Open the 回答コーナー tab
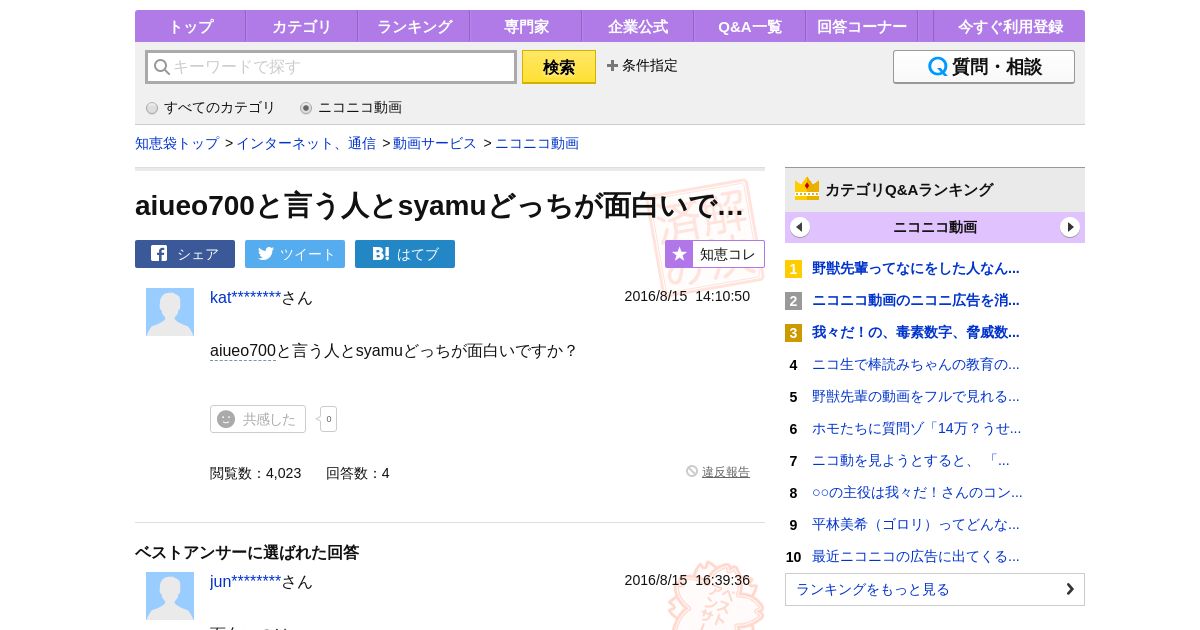Image resolution: width=1200 pixels, height=630 pixels. [x=862, y=27]
